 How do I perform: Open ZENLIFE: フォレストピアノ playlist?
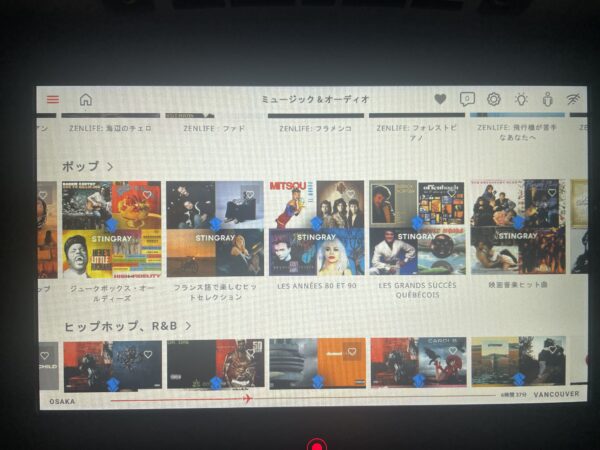[x=417, y=132]
